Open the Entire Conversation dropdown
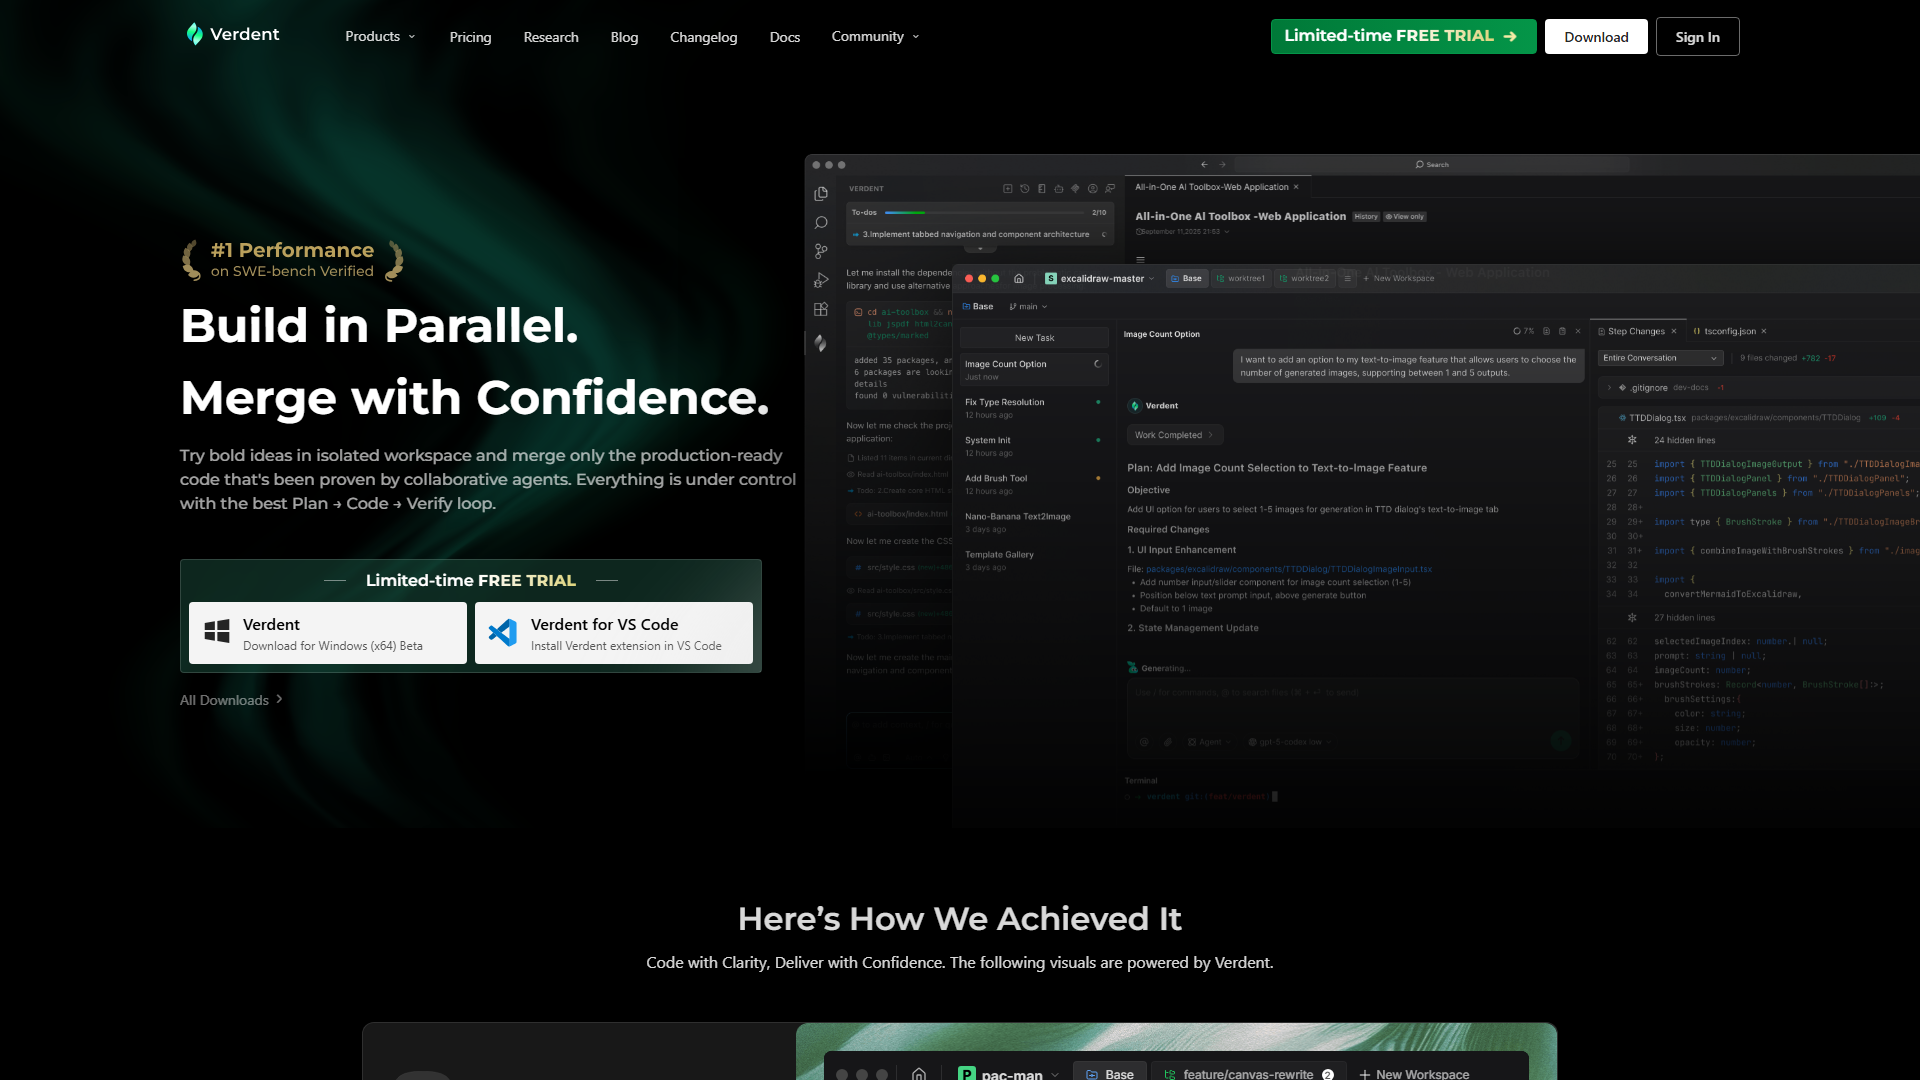Screen dimensions: 1920x1080 tap(1659, 358)
